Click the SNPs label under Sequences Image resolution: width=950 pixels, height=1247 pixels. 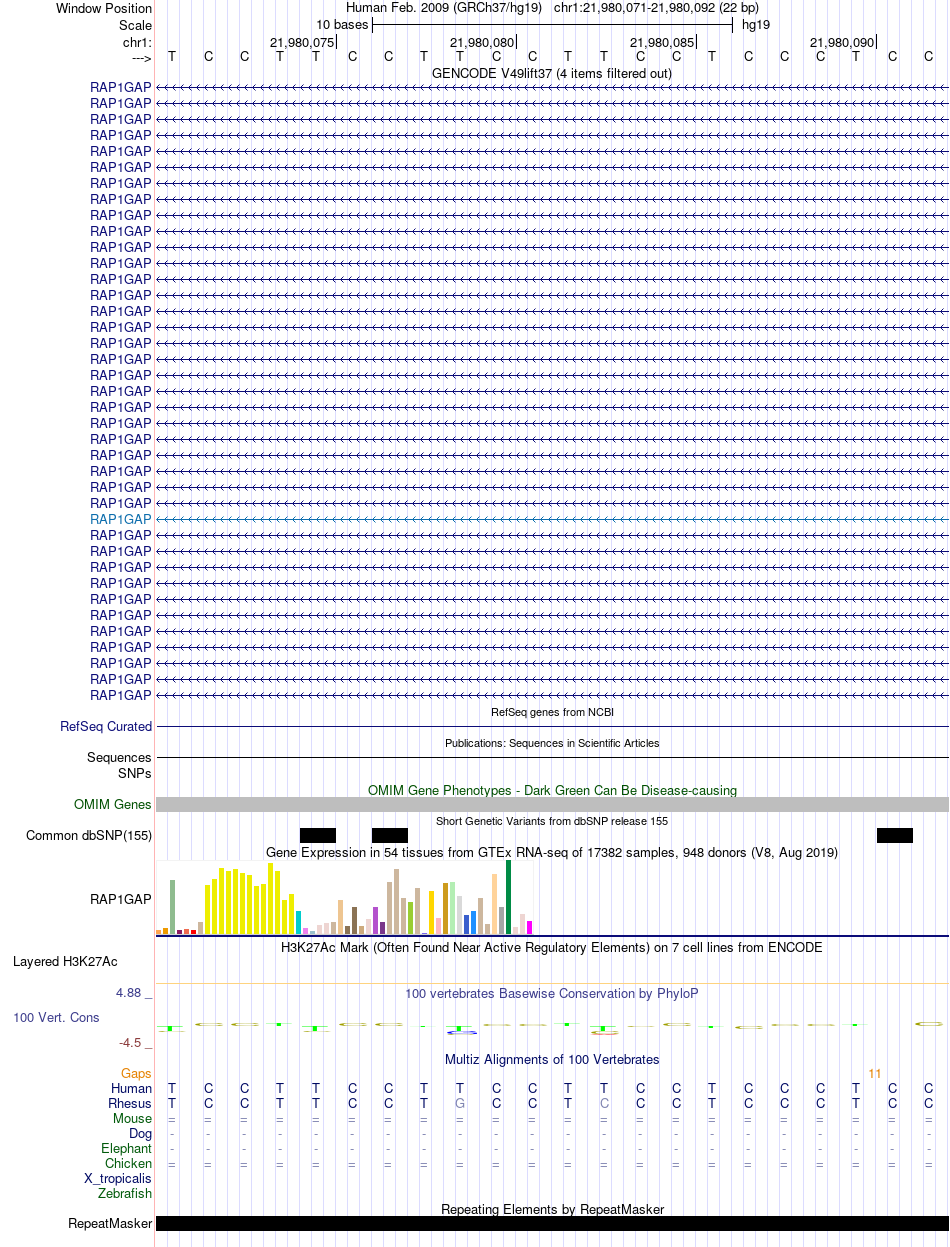click(135, 773)
